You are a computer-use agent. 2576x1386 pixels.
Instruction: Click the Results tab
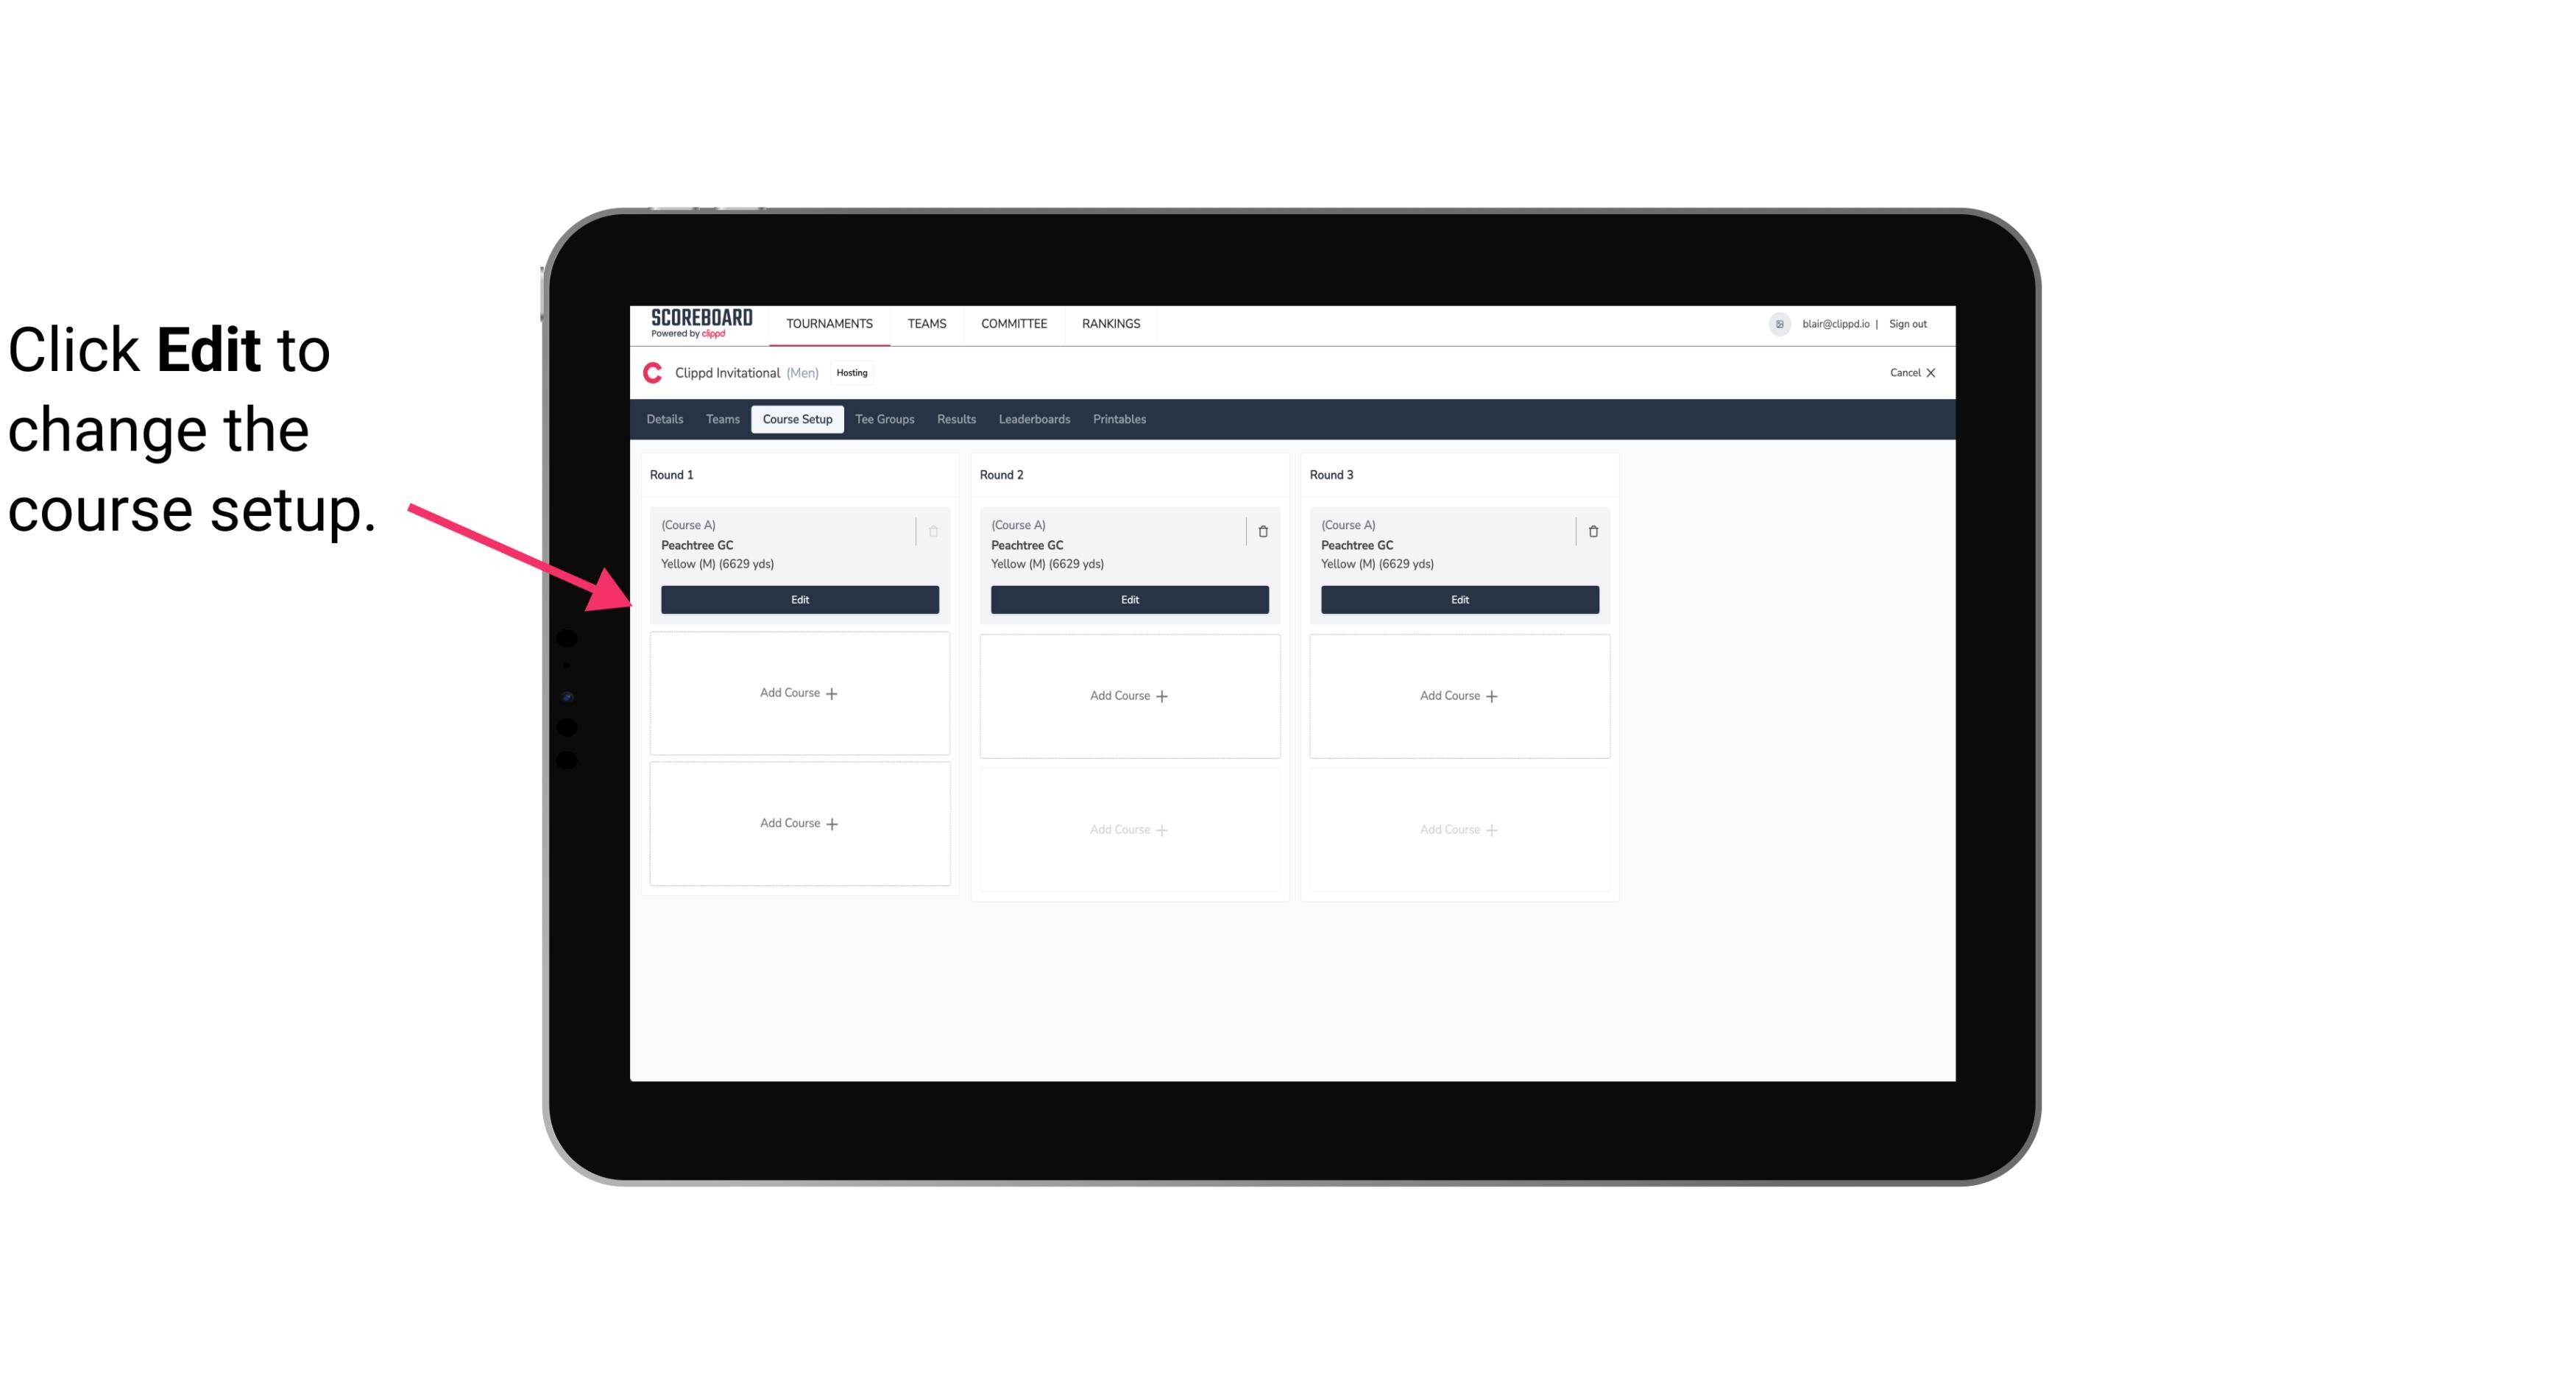tap(957, 420)
